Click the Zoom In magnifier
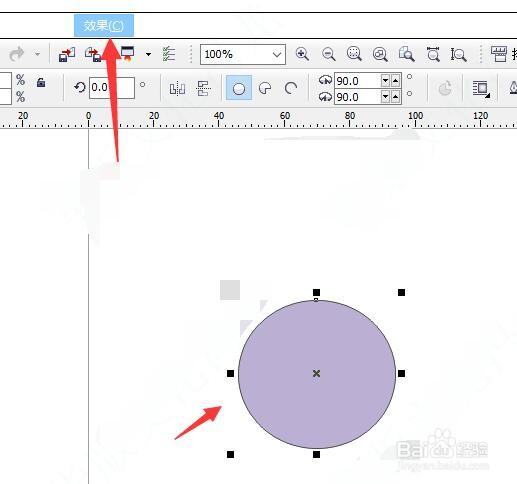 302,54
